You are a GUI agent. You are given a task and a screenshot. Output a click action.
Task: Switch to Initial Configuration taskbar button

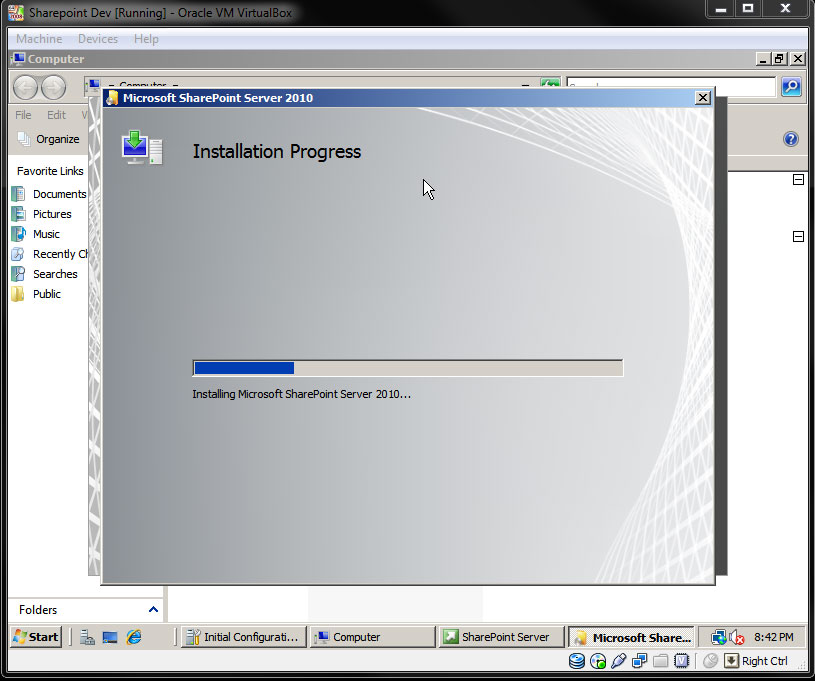(x=244, y=637)
